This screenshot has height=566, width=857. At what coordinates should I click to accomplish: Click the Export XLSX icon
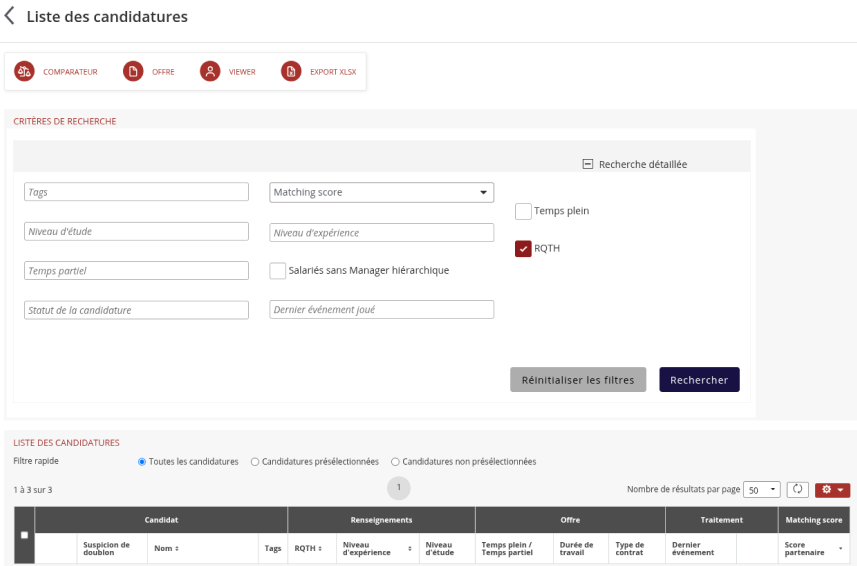coord(291,72)
